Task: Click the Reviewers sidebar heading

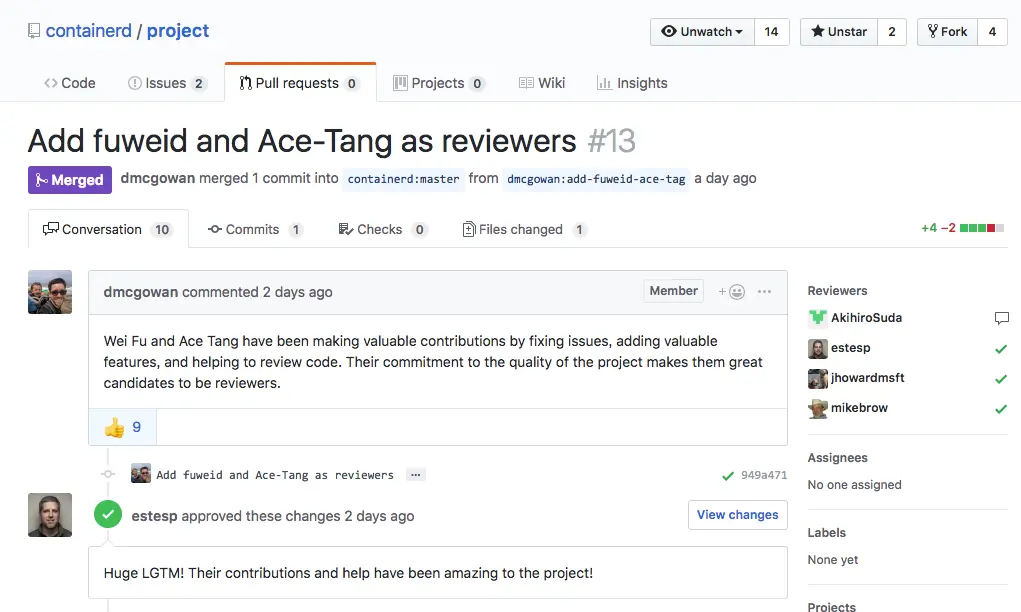Action: [x=837, y=291]
